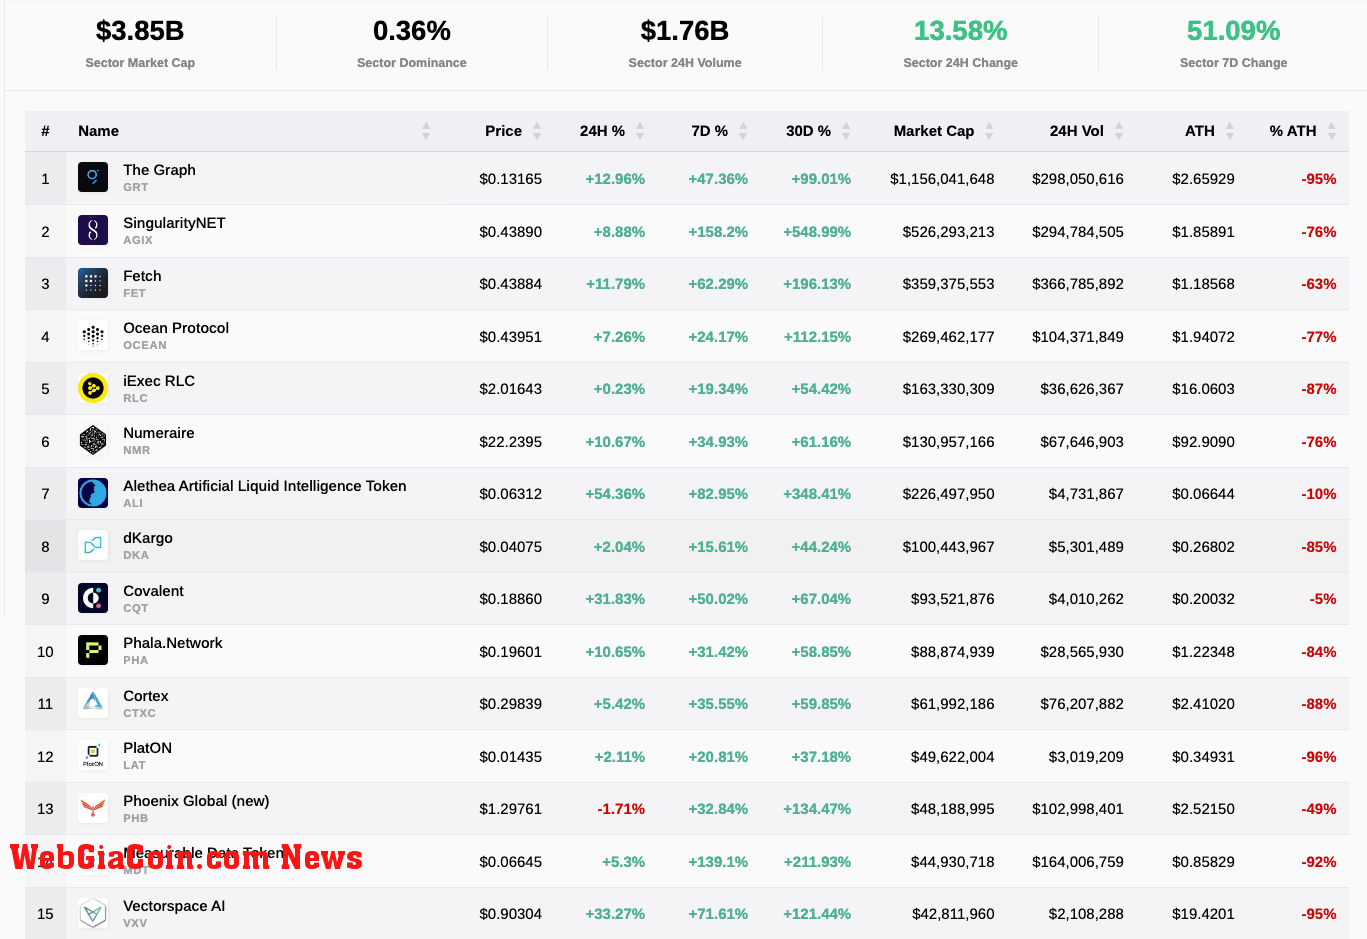Click the Fetch FET logo icon

(93, 283)
